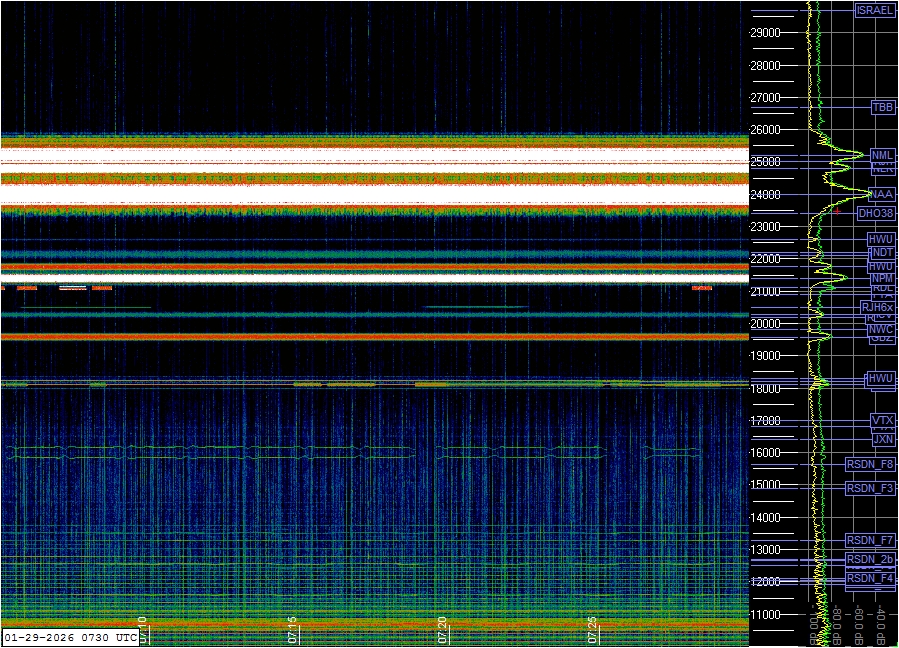899x648 pixels.
Task: Select the TBB transmitter label
Action: (882, 107)
